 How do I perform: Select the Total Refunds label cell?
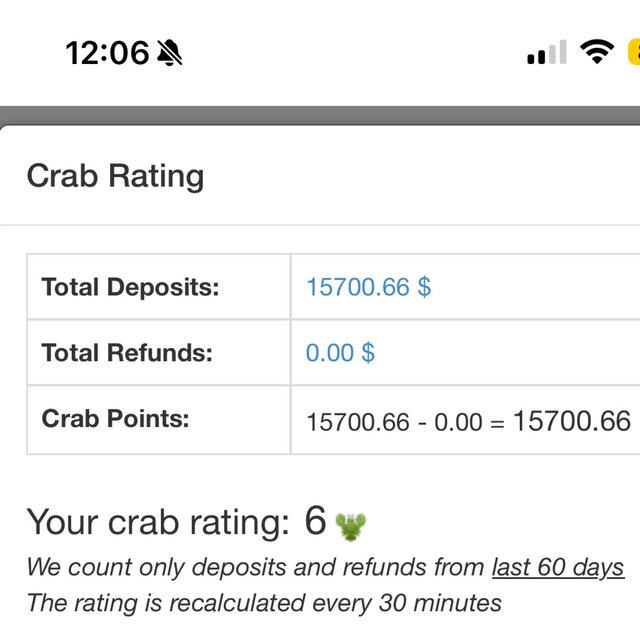(127, 352)
